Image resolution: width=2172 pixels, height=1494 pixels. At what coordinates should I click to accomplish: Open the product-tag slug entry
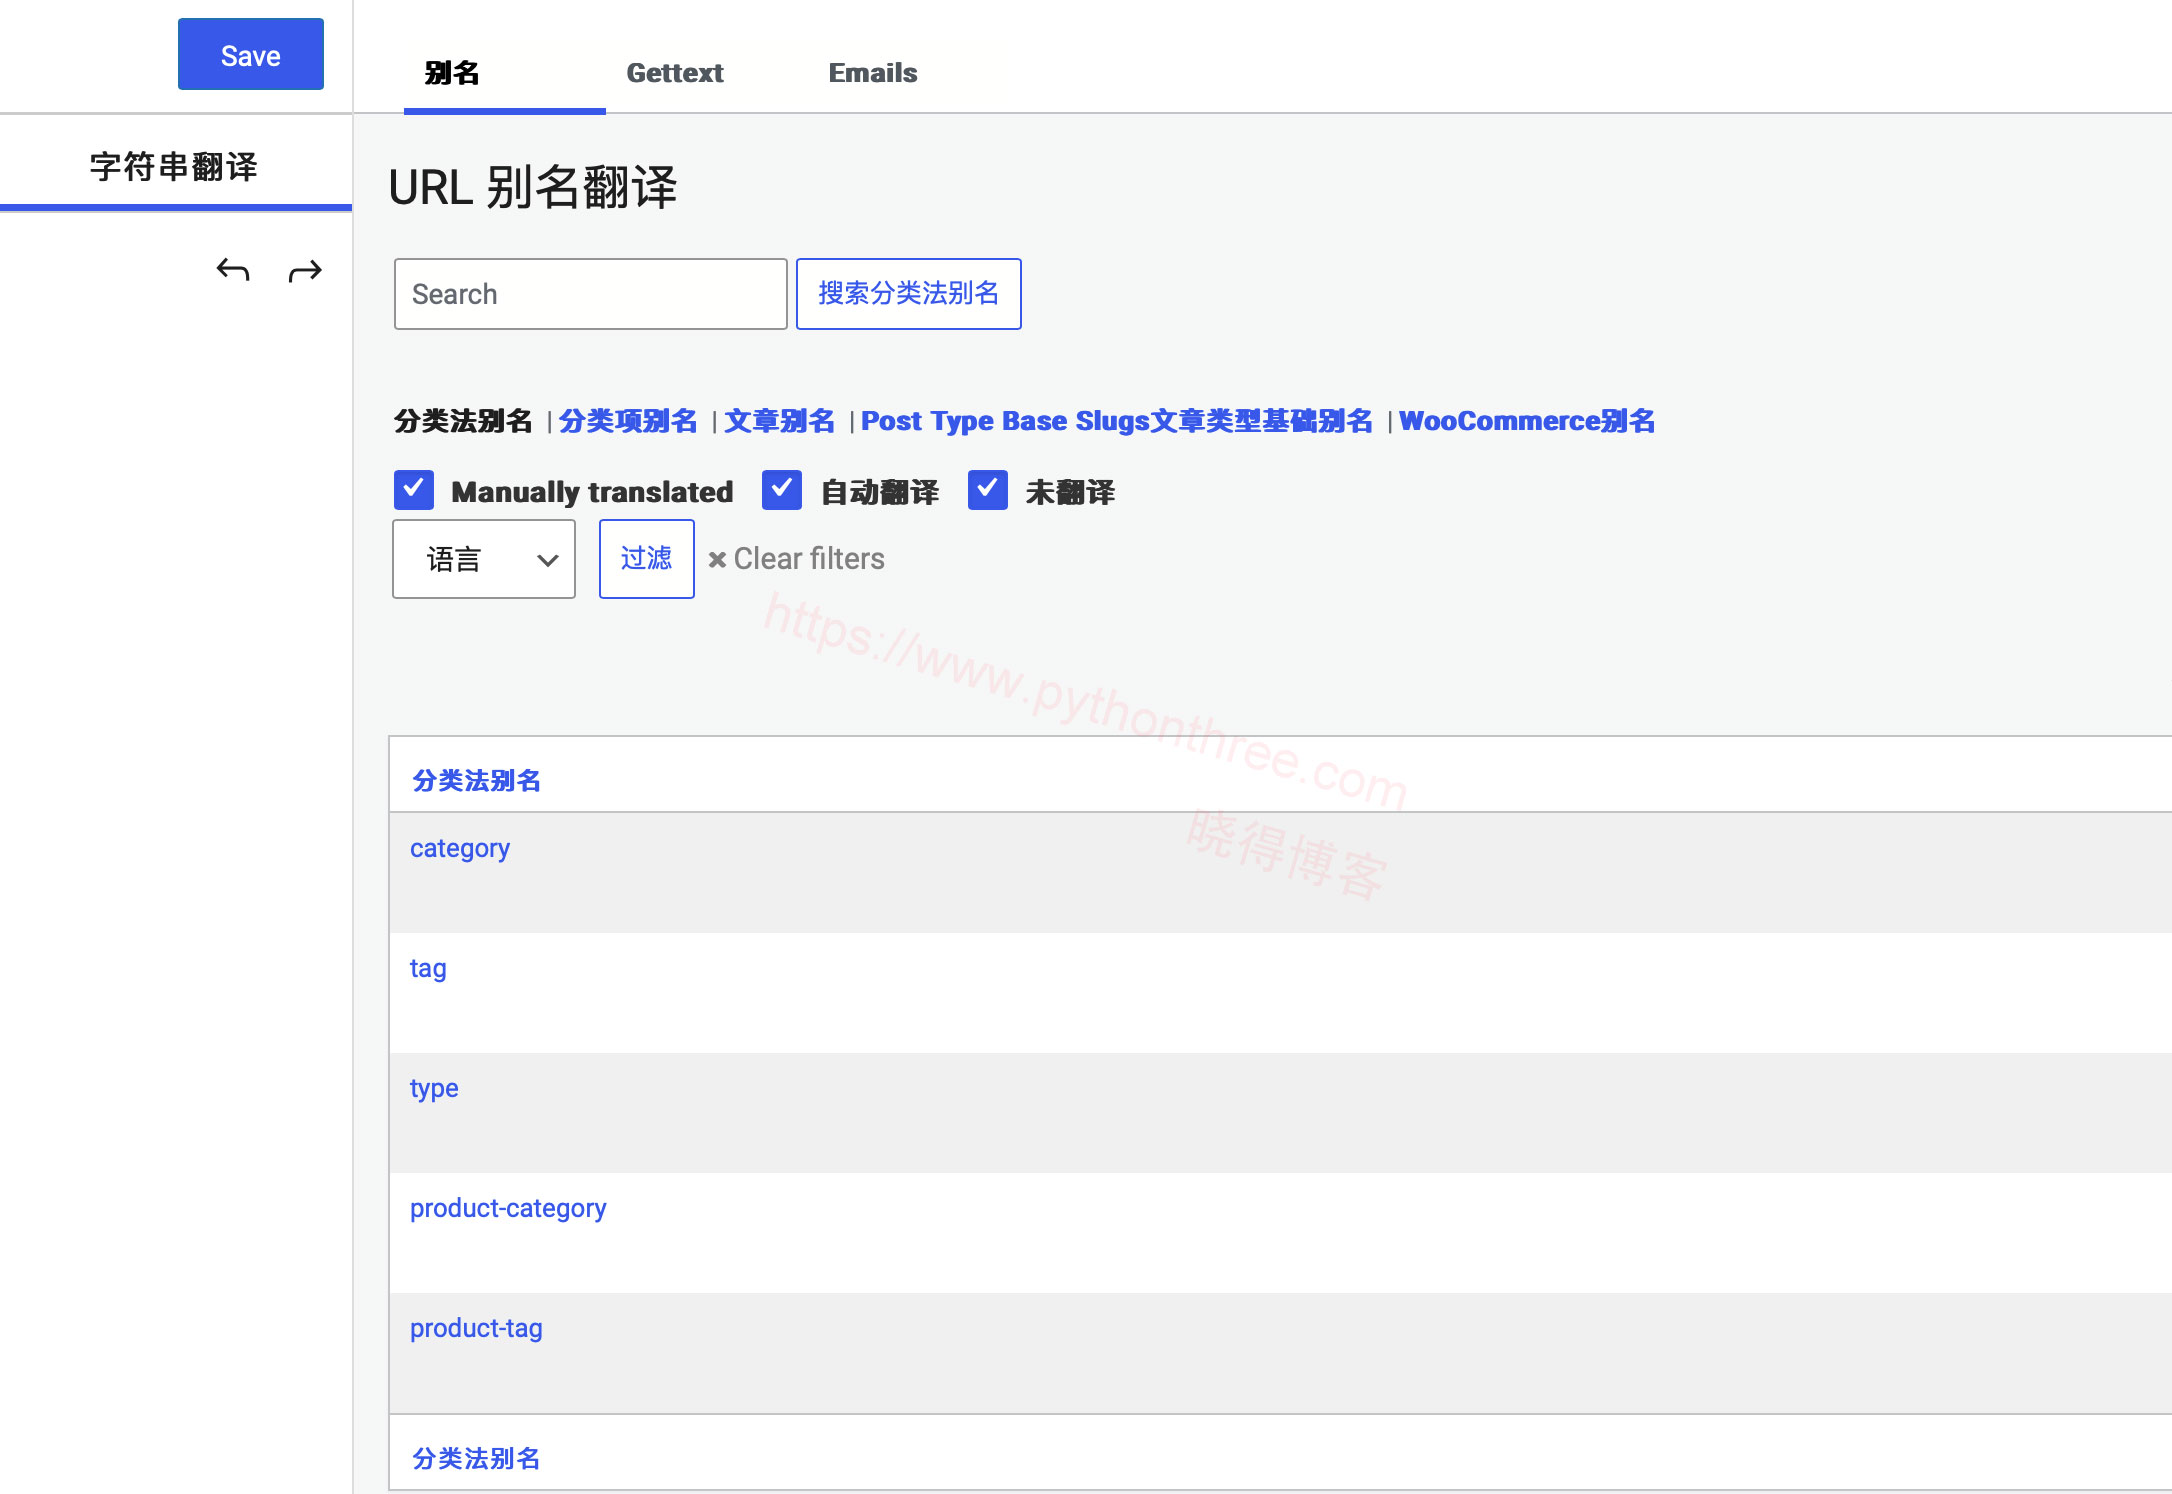tap(476, 1328)
